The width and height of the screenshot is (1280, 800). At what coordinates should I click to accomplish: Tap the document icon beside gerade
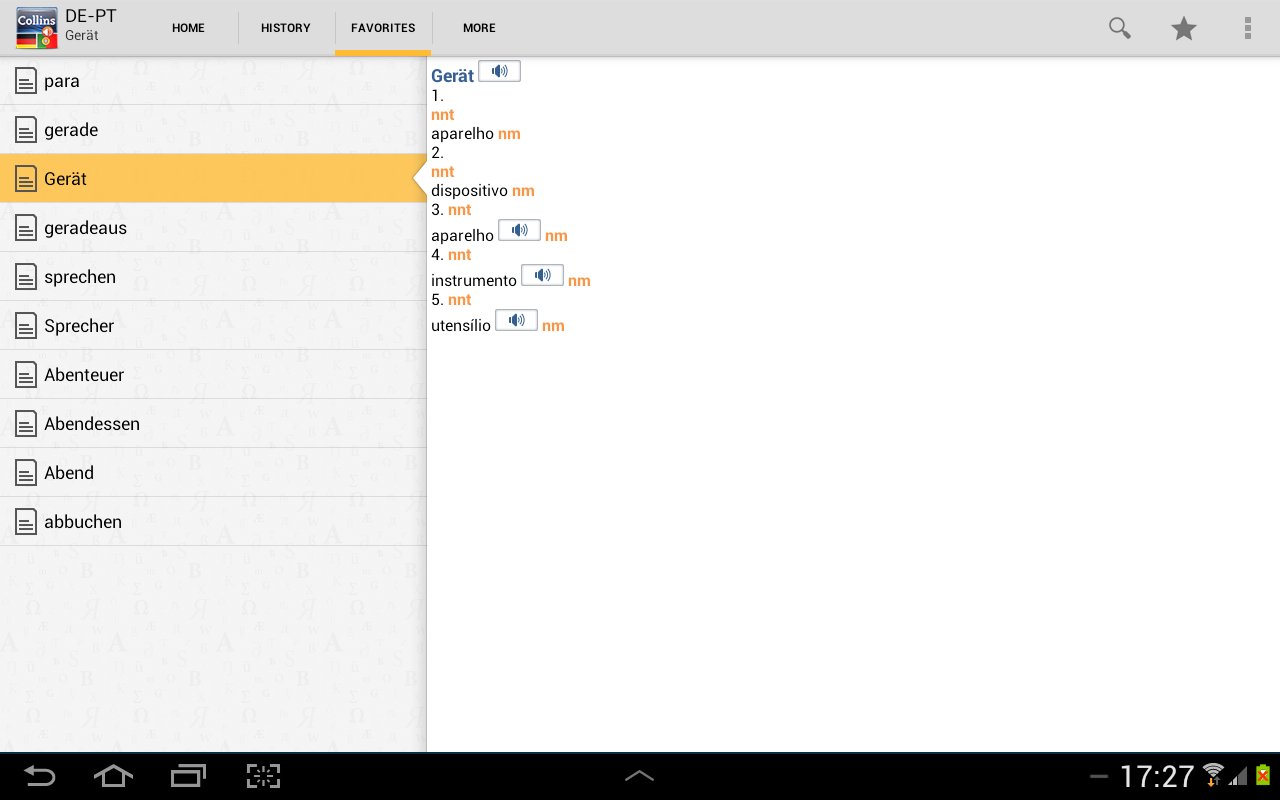point(25,130)
